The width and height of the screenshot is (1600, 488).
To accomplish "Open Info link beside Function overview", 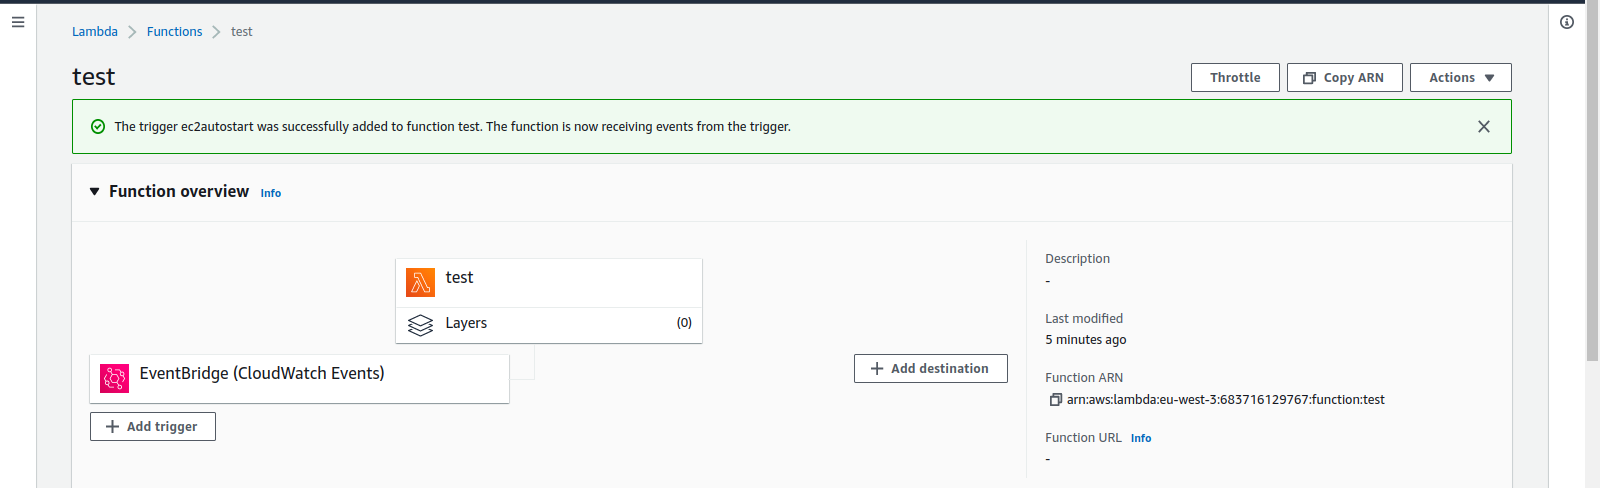I will coord(271,193).
